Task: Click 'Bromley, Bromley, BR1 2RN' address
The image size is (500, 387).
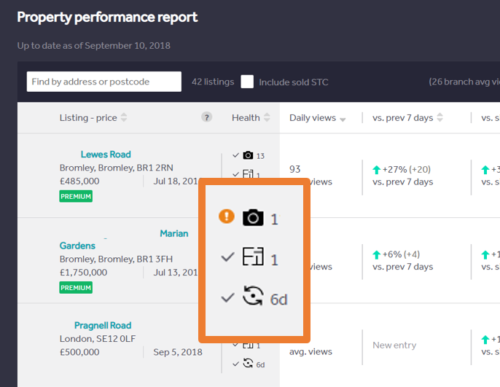Action: pos(116,168)
